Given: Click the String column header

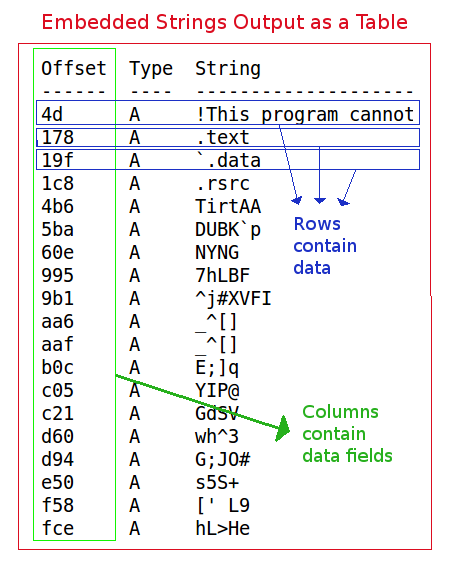Looking at the screenshot, I should (x=228, y=69).
